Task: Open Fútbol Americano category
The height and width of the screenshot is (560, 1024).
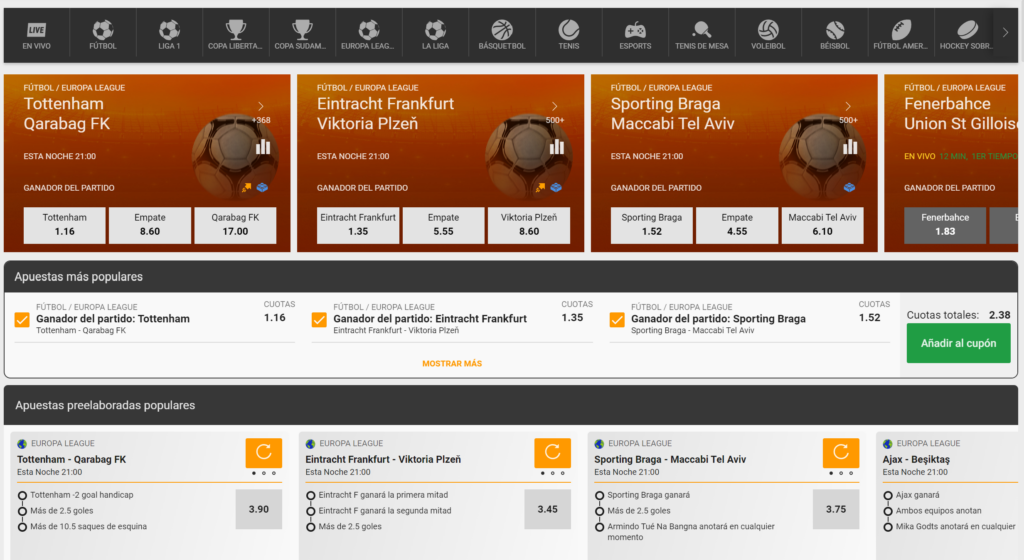Action: [x=901, y=36]
